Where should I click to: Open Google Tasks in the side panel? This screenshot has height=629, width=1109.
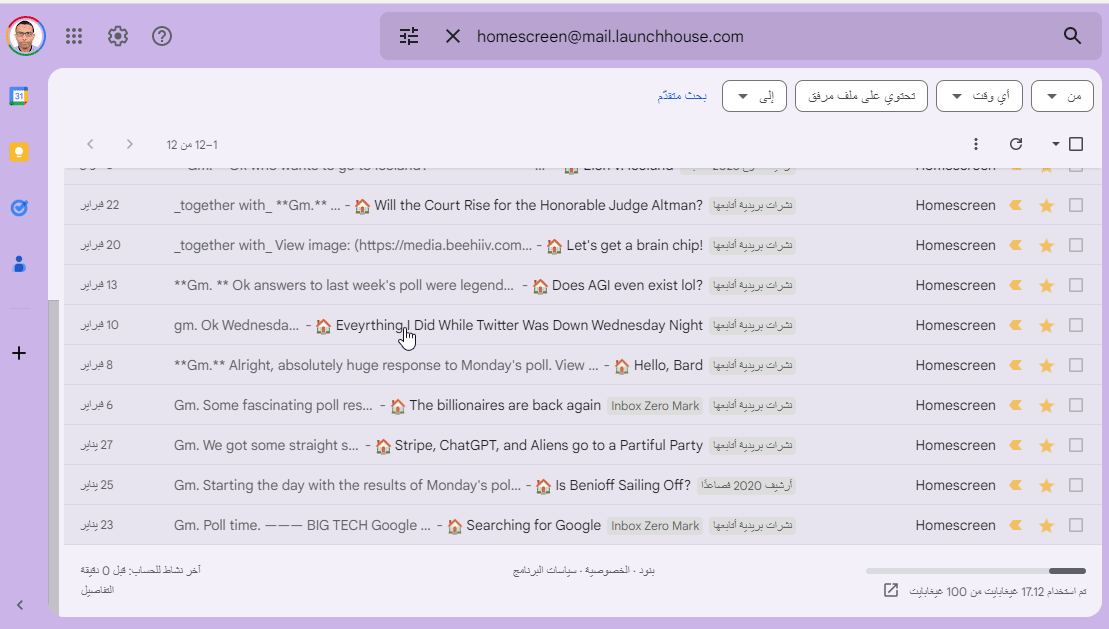[18, 208]
